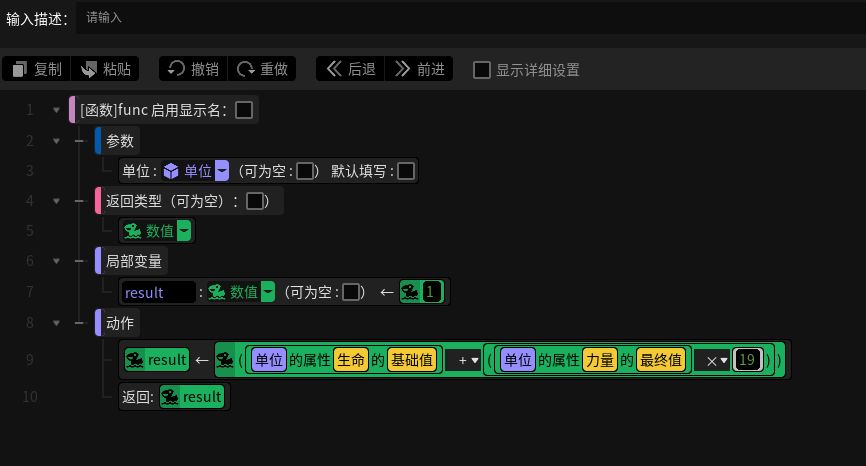Select the 最终值 value type tag
866x466 pixels.
[661, 360]
